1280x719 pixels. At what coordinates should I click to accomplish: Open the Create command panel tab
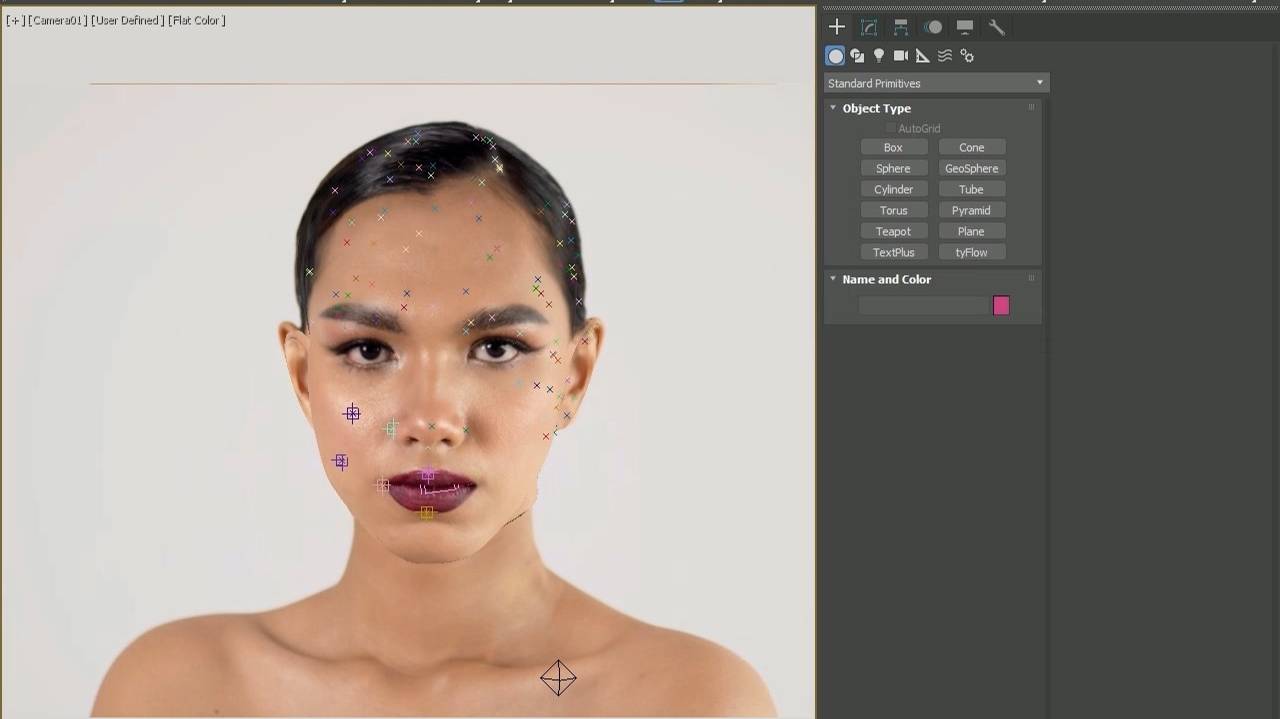coord(837,27)
